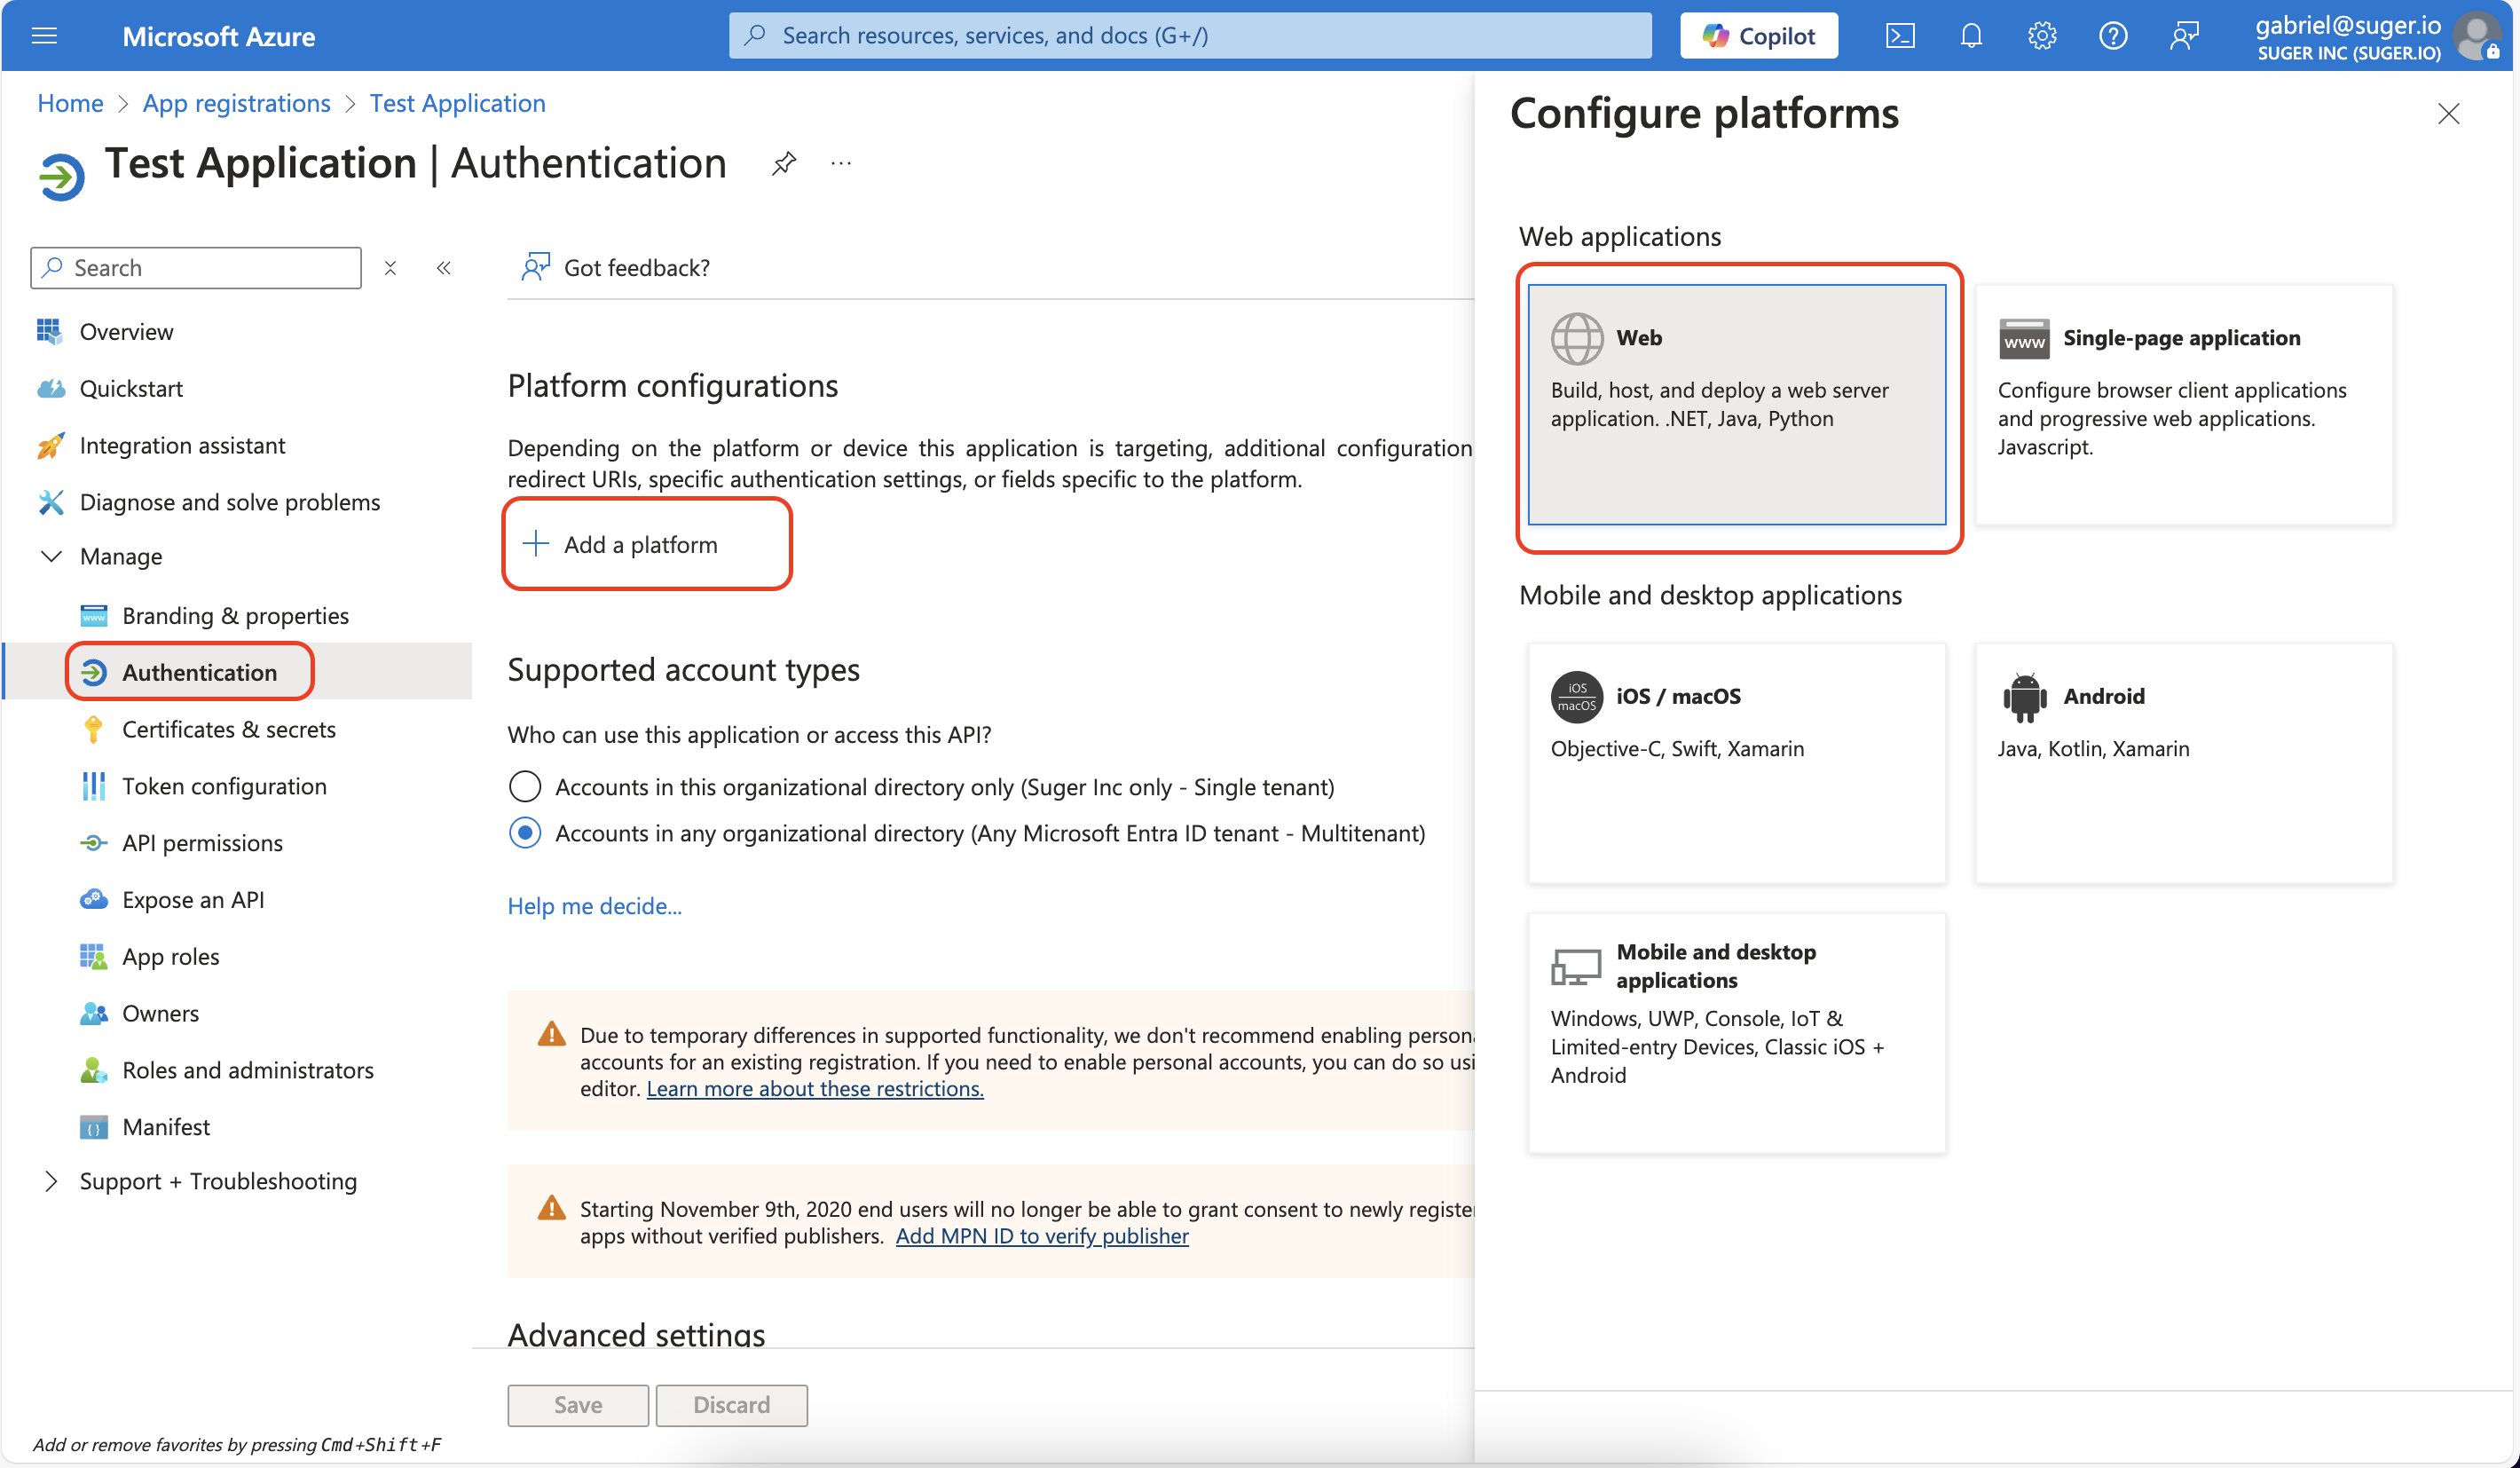Open the account avatar for gabriel@suger.io
The width and height of the screenshot is (2520, 1468).
click(2476, 36)
